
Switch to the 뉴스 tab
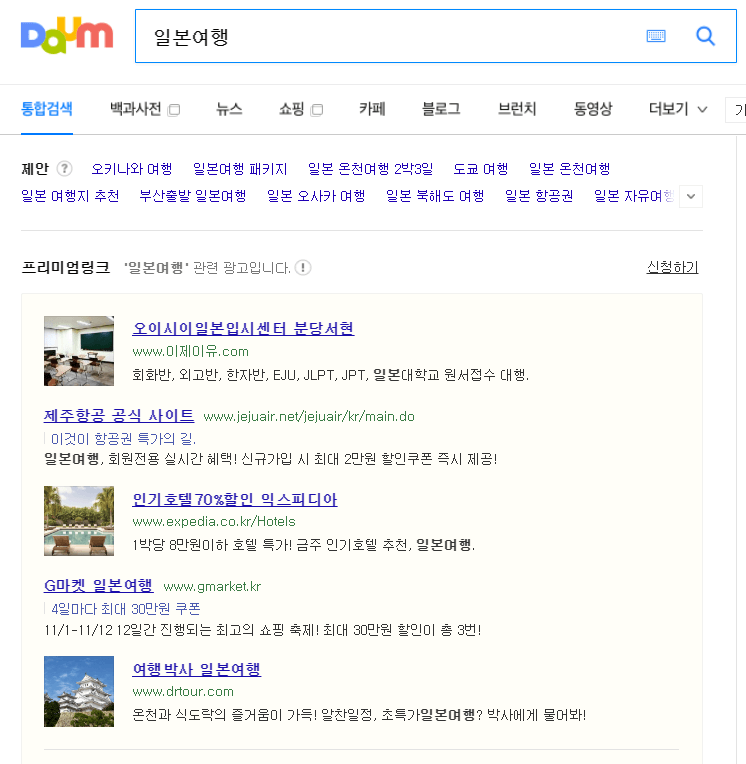[x=229, y=109]
